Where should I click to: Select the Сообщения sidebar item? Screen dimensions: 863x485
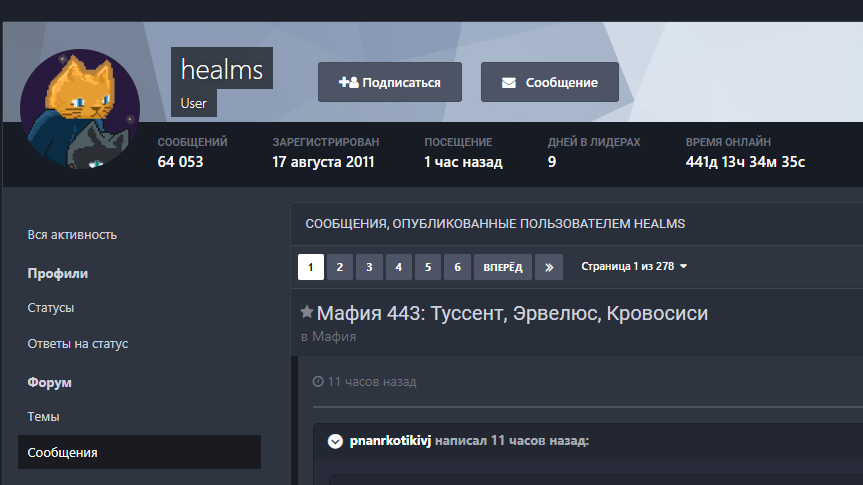pyautogui.click(x=139, y=452)
